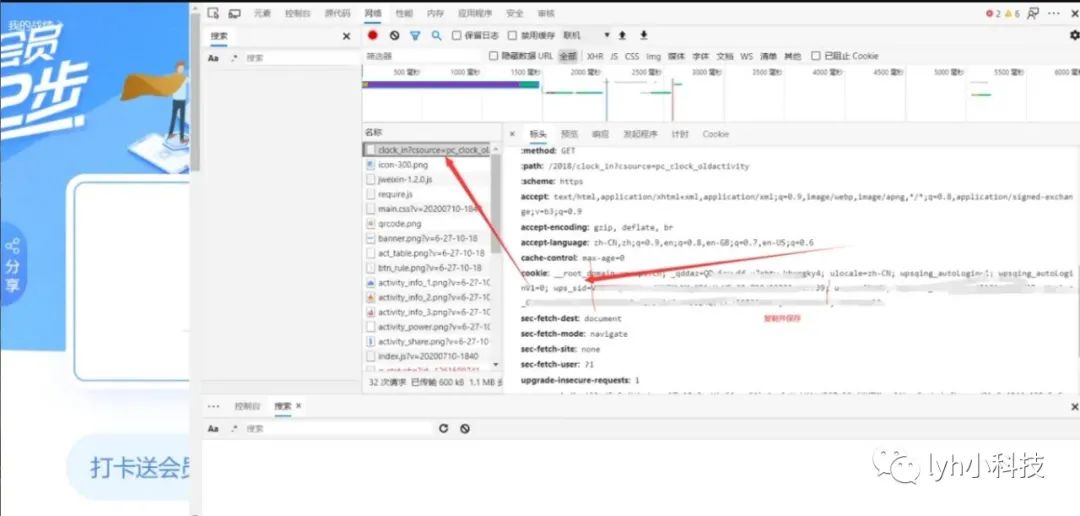Select the XHR request type filter
The width and height of the screenshot is (1080, 516).
[595, 56]
